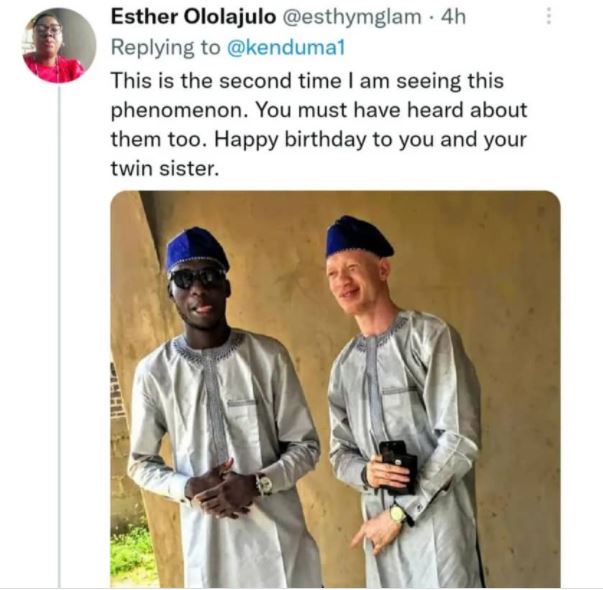
Task: Click the blue cap of the left man
Action: 196,247
